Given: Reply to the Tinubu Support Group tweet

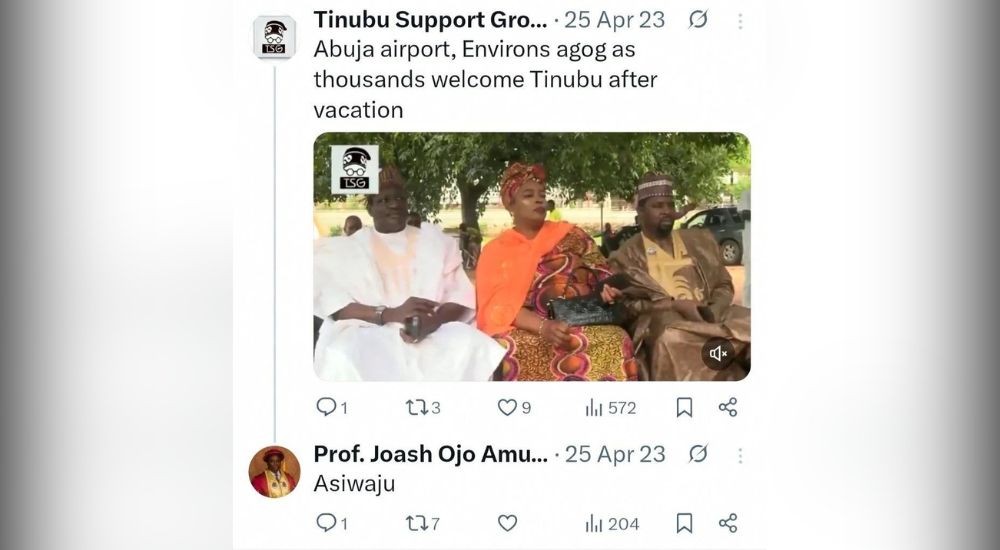Looking at the screenshot, I should 326,407.
